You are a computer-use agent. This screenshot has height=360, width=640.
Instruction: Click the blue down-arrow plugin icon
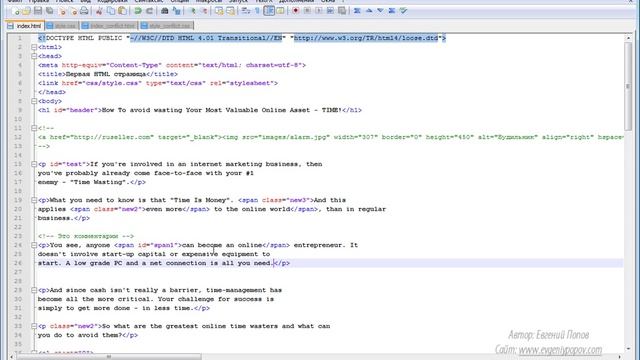(380, 11)
